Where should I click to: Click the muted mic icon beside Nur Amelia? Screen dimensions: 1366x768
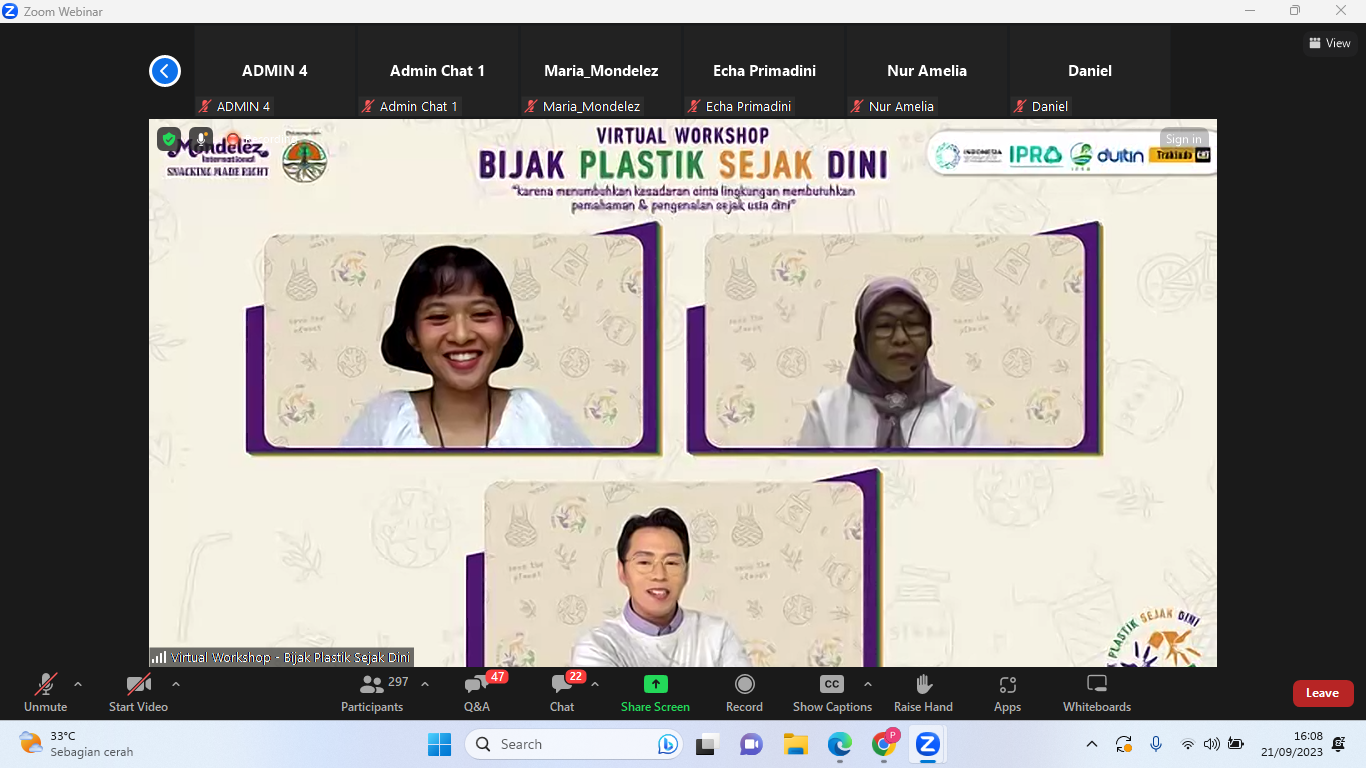click(858, 106)
